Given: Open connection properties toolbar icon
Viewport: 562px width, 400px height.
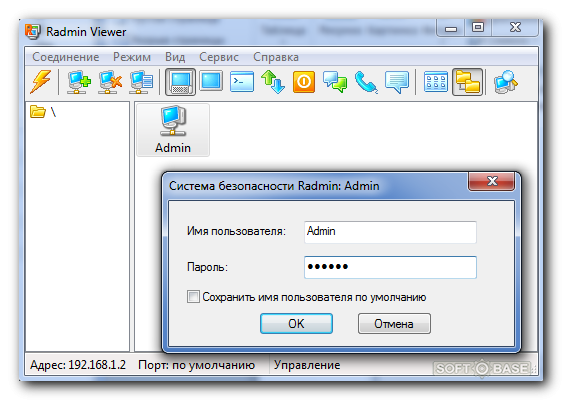Looking at the screenshot, I should pyautogui.click(x=141, y=82).
